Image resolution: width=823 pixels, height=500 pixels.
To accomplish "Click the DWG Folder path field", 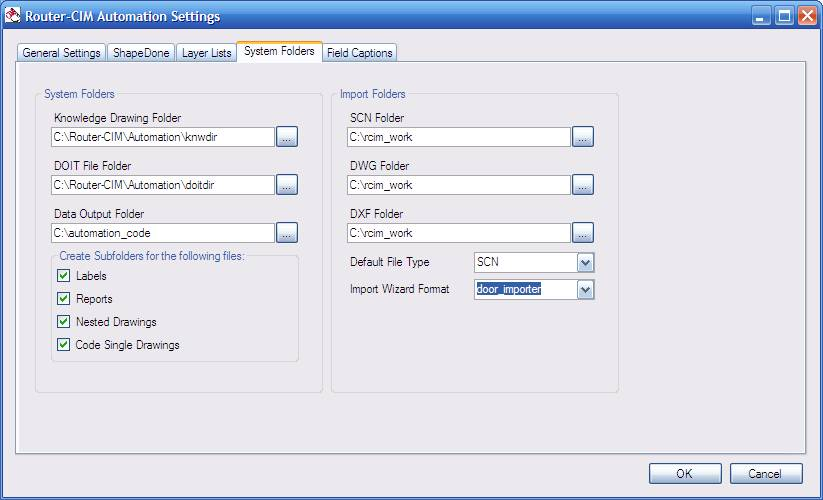I will pyautogui.click(x=459, y=185).
